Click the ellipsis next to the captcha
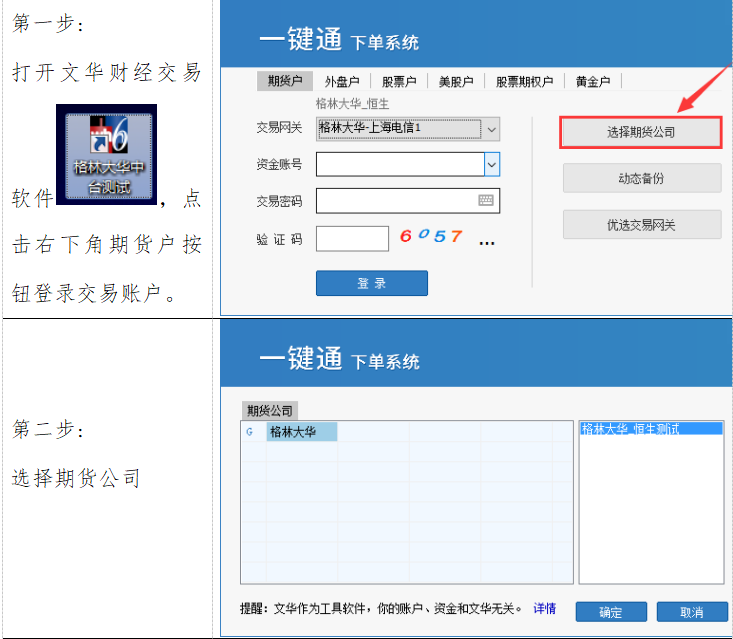The width and height of the screenshot is (733, 639). 487,243
